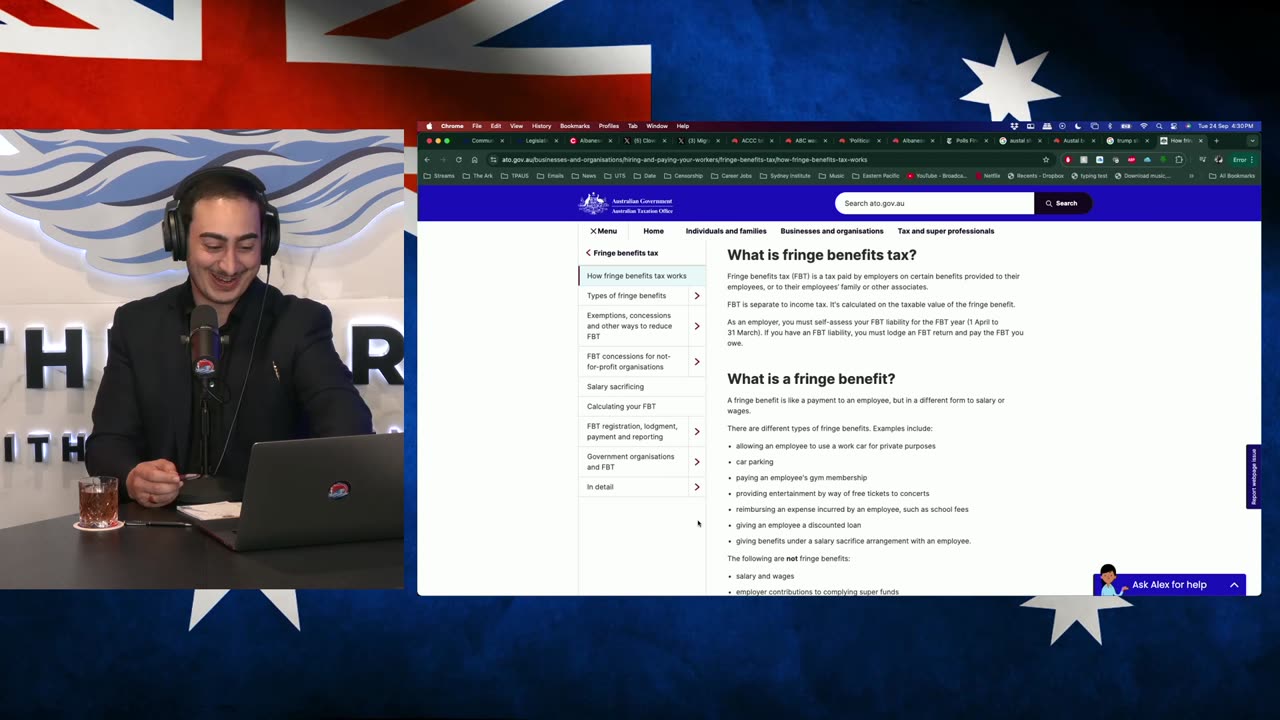Image resolution: width=1280 pixels, height=720 pixels.
Task: Open the Bookmarks menu
Action: (x=575, y=126)
